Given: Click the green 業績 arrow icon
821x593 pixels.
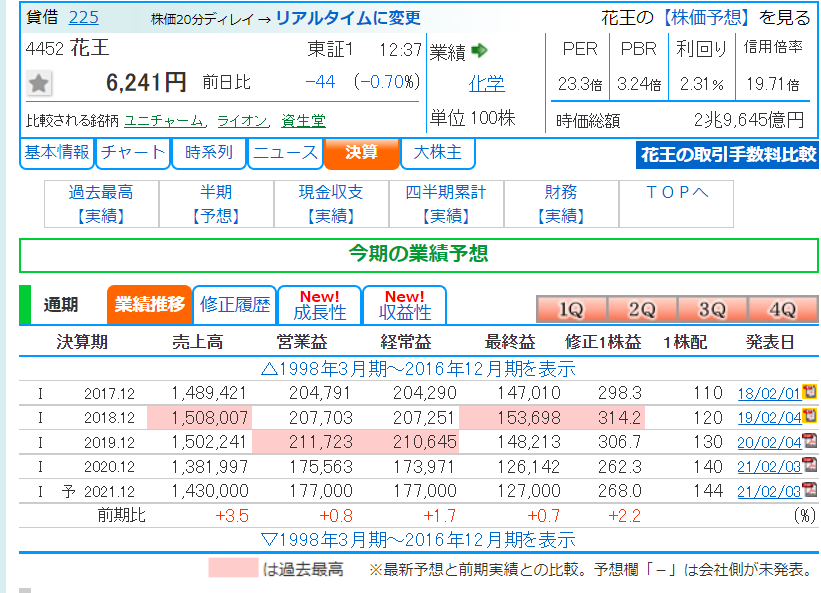Looking at the screenshot, I should (479, 51).
